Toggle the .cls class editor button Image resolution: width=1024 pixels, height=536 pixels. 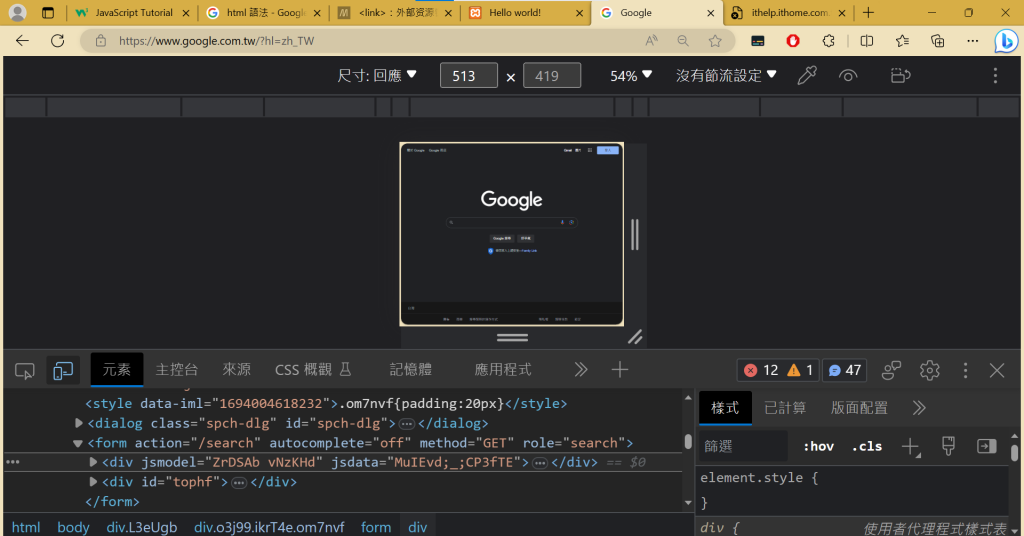coord(867,447)
